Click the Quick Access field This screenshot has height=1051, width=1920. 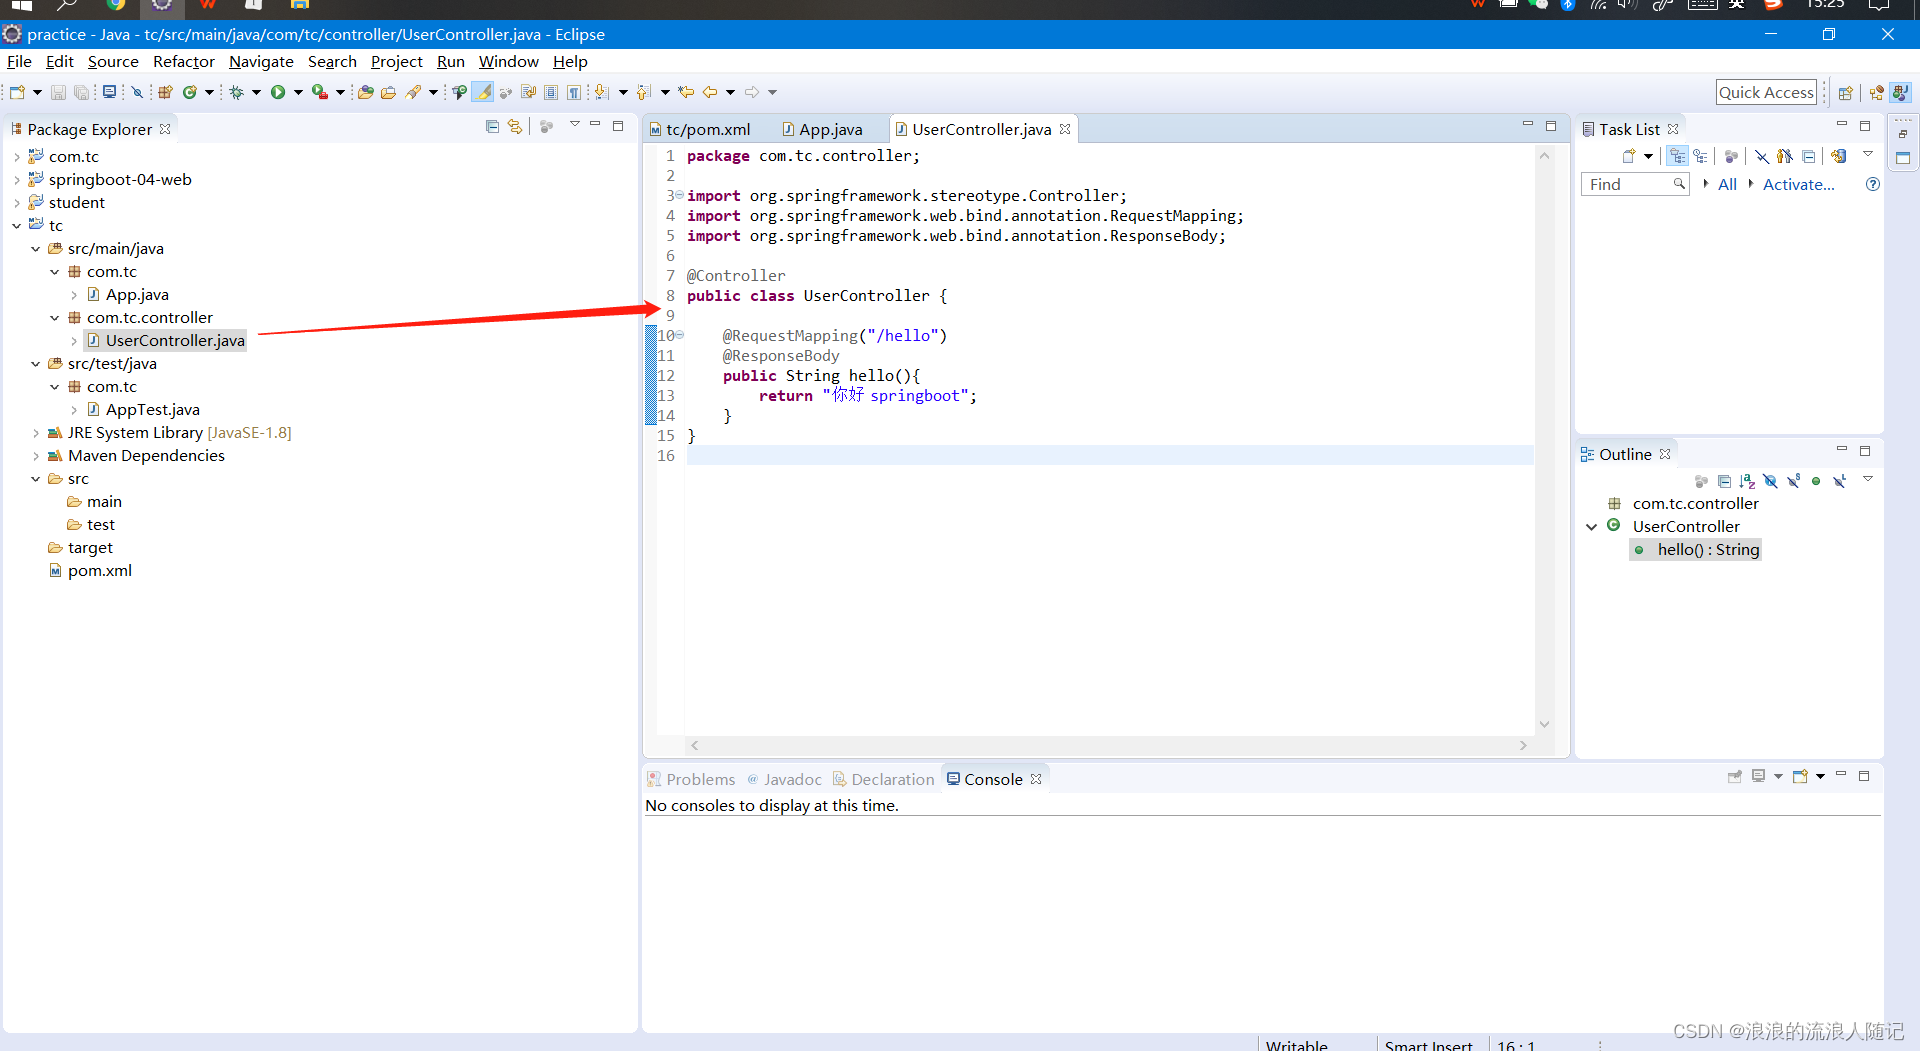[x=1766, y=92]
